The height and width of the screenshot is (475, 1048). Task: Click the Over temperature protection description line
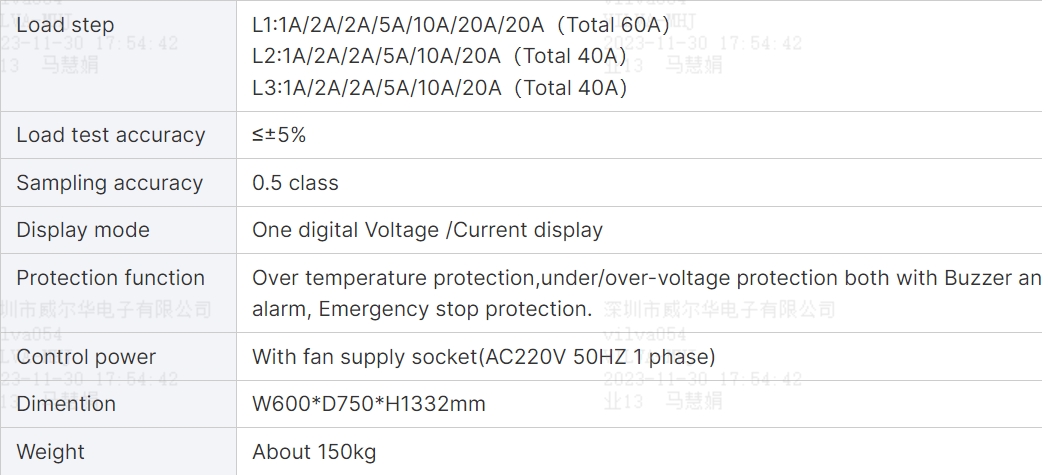coord(646,278)
